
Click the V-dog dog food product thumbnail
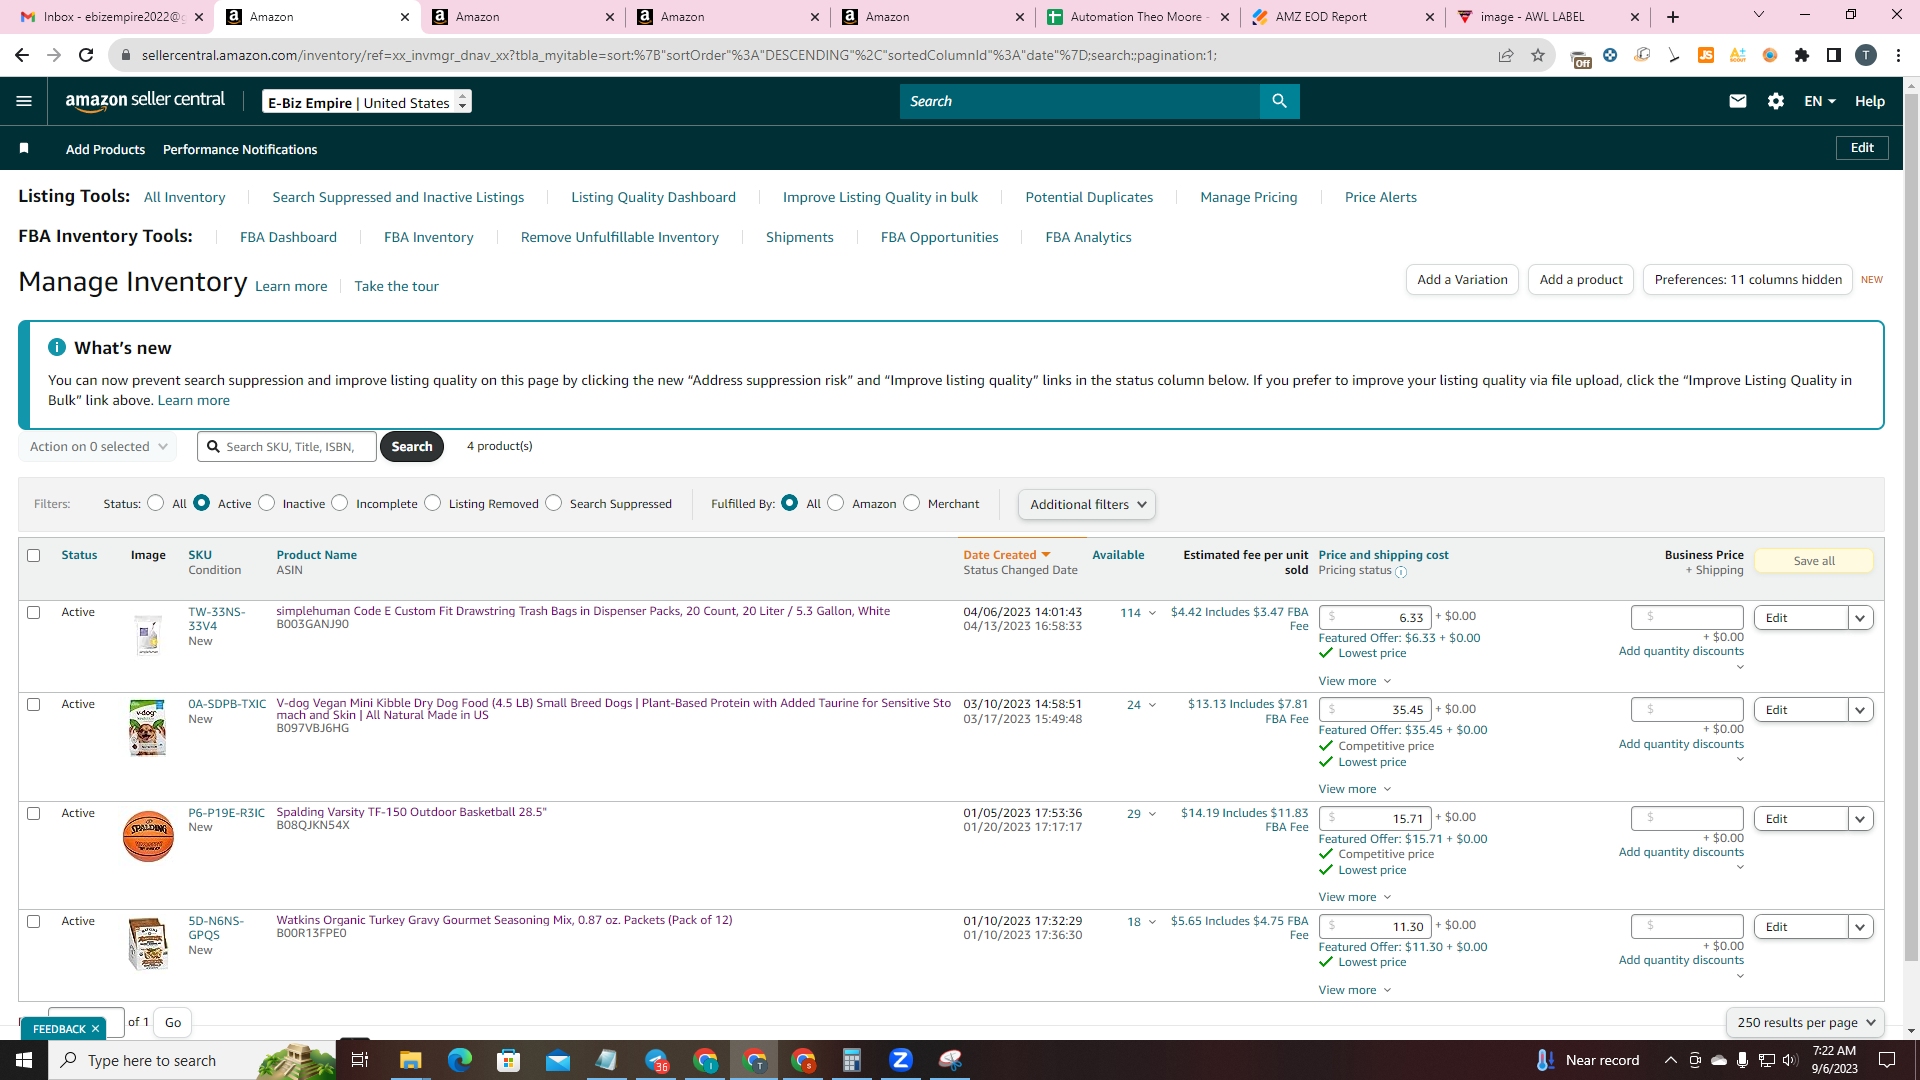coord(148,728)
